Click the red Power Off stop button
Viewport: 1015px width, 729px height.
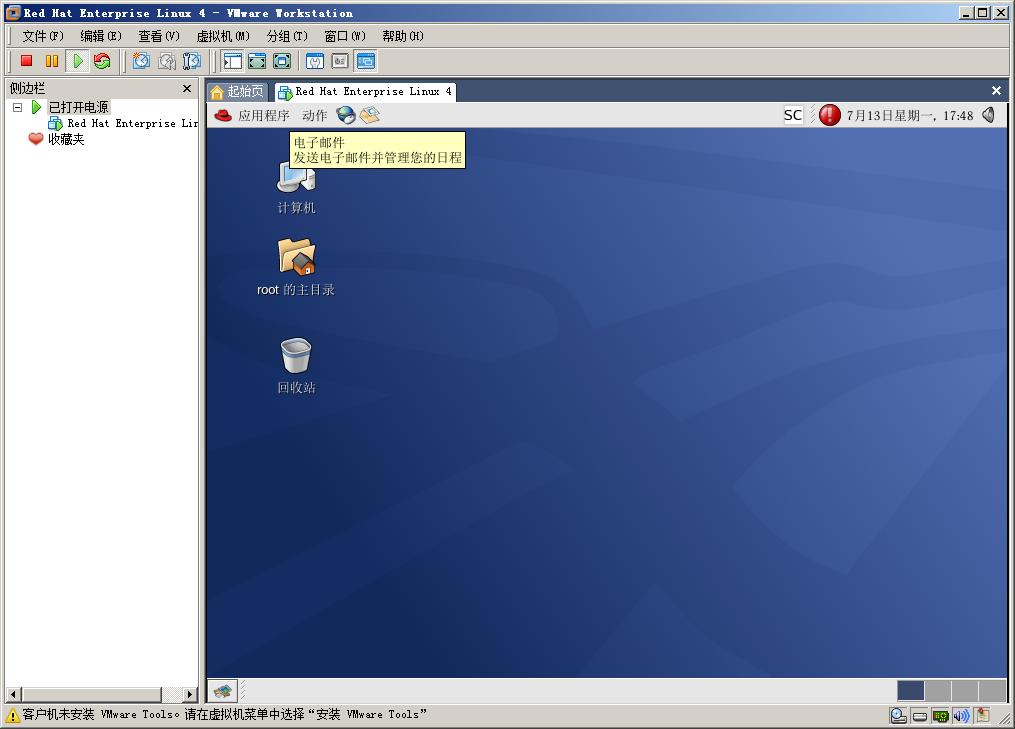click(27, 61)
